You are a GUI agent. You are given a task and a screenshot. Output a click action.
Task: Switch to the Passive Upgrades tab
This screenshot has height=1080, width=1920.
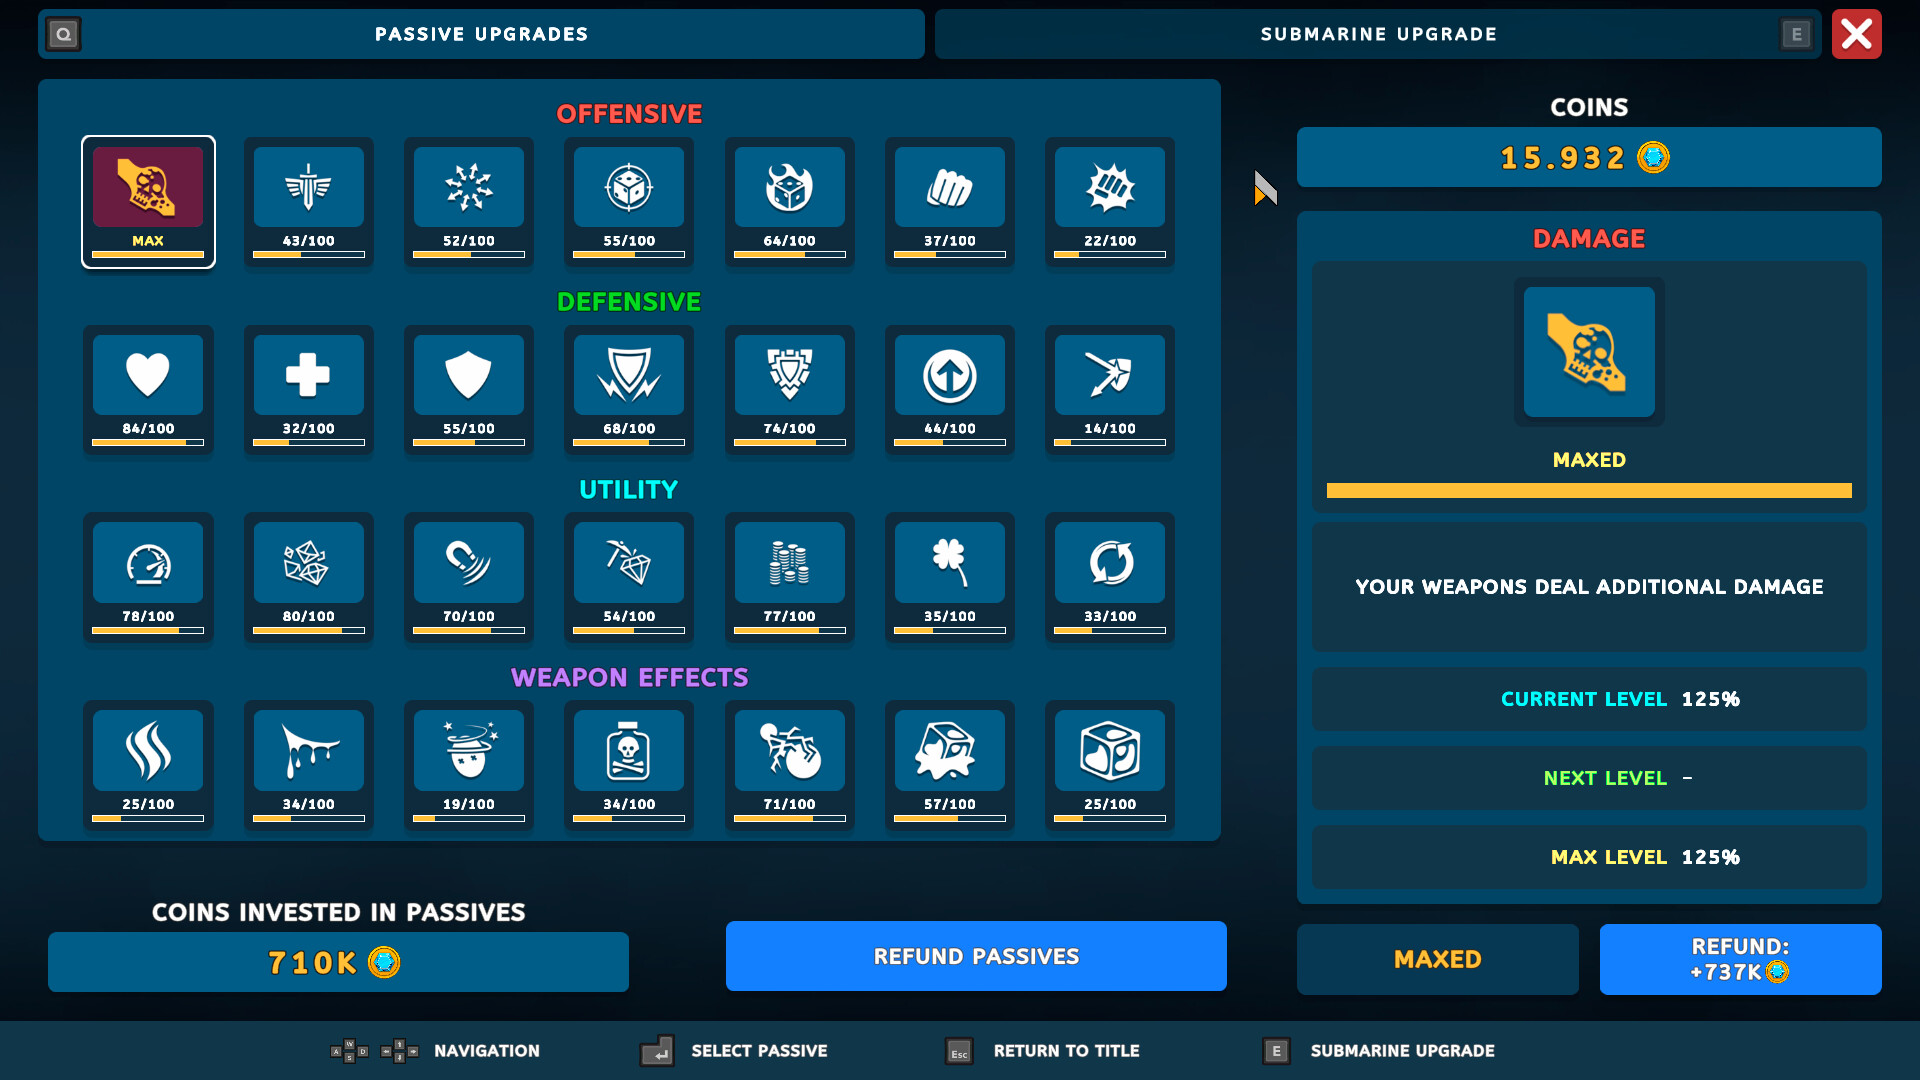pyautogui.click(x=480, y=33)
